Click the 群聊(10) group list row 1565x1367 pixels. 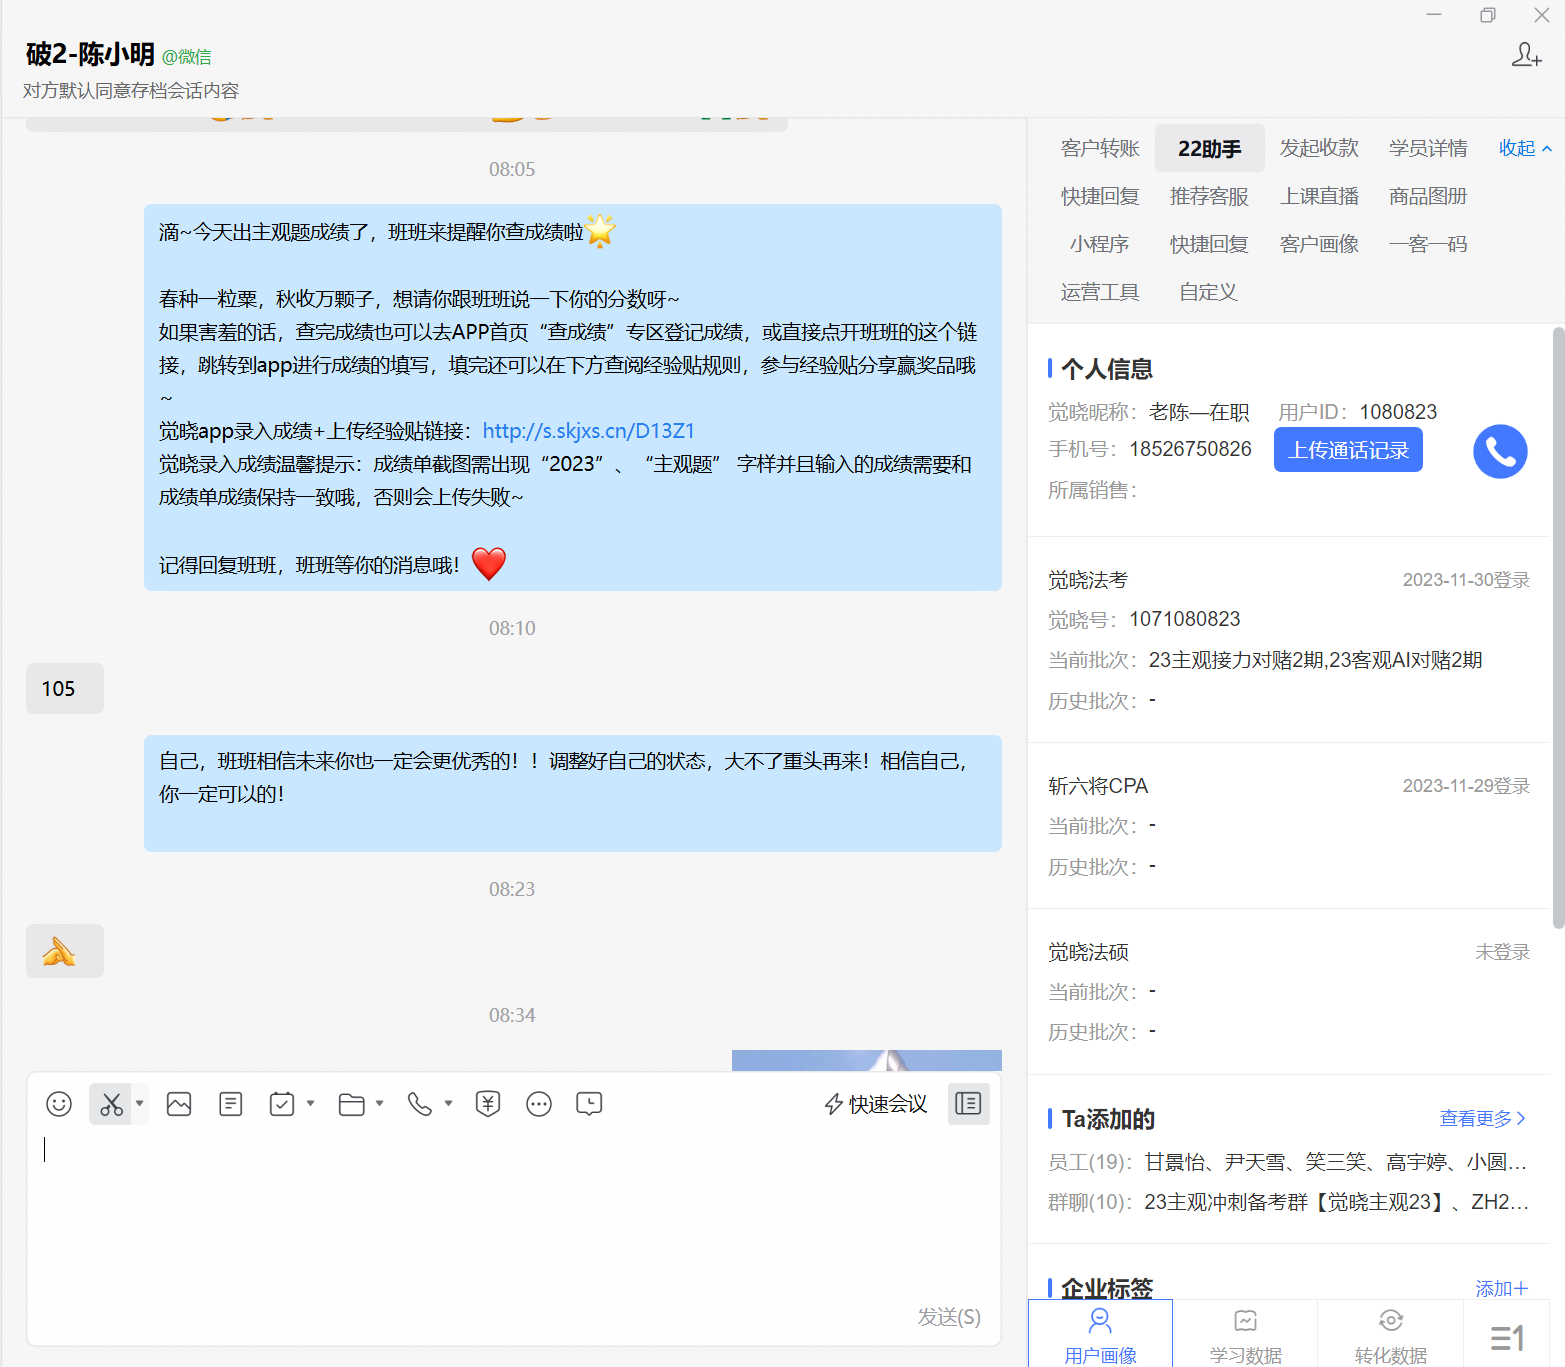tap(1288, 1202)
